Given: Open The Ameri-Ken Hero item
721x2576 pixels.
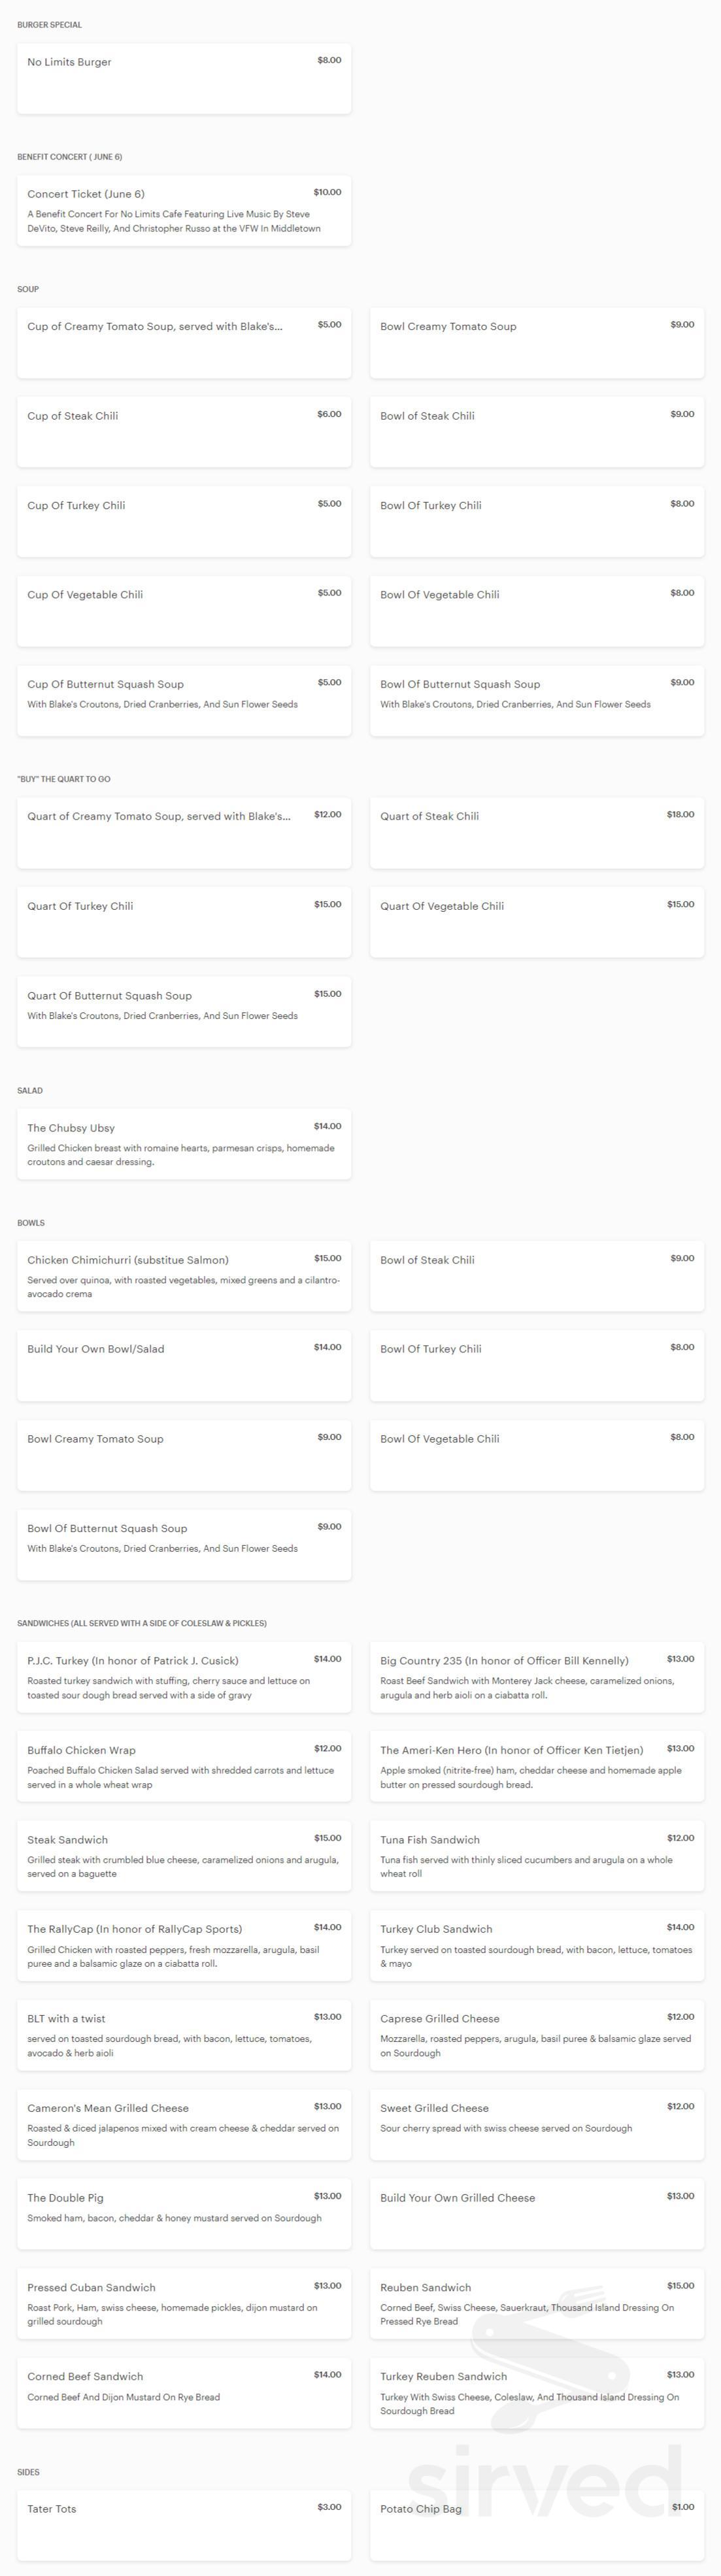Looking at the screenshot, I should [x=536, y=1766].
